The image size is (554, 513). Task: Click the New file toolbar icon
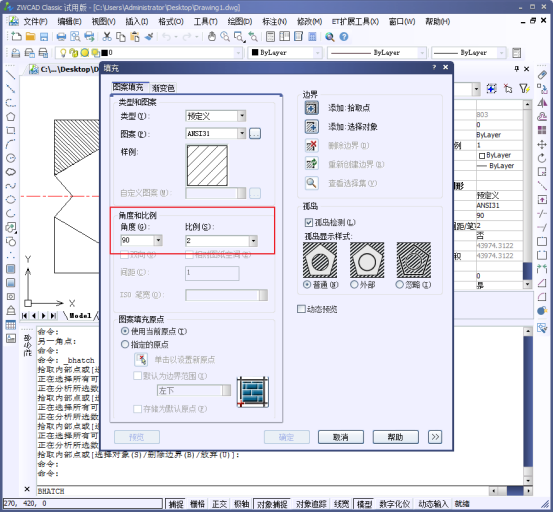click(x=16, y=36)
